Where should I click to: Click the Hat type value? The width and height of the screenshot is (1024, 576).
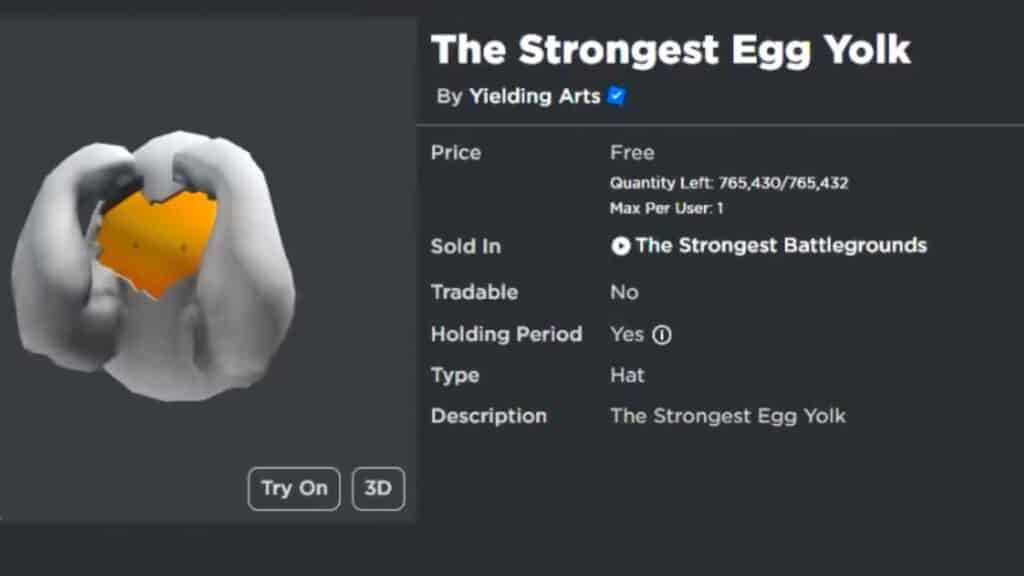(628, 375)
